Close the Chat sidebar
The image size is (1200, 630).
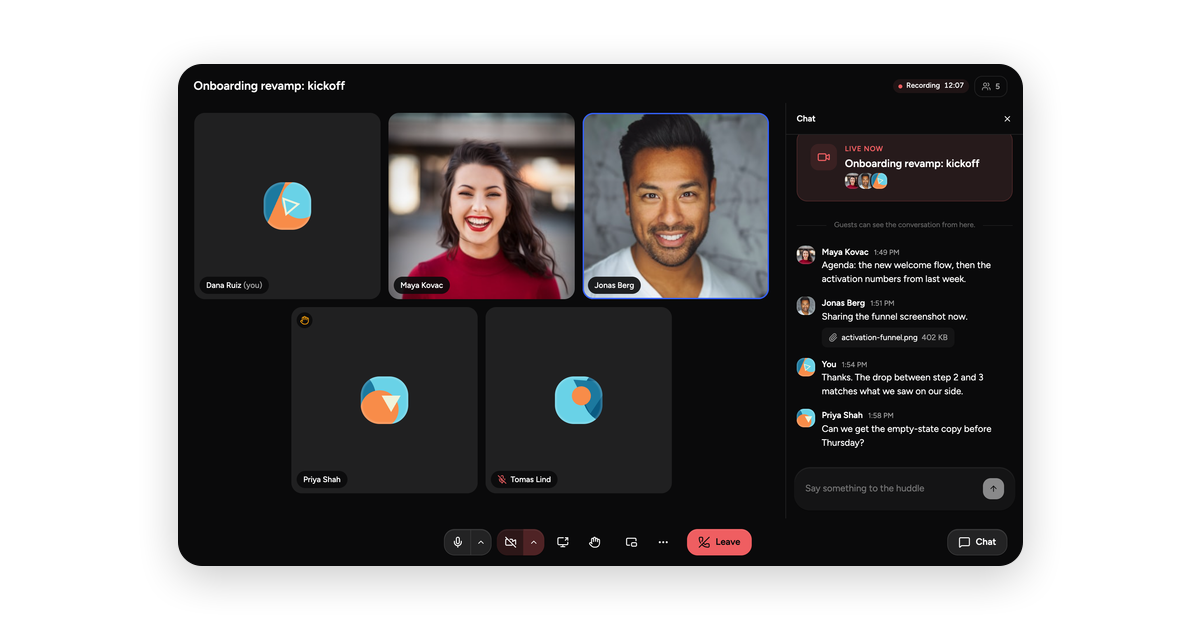tap(1007, 119)
